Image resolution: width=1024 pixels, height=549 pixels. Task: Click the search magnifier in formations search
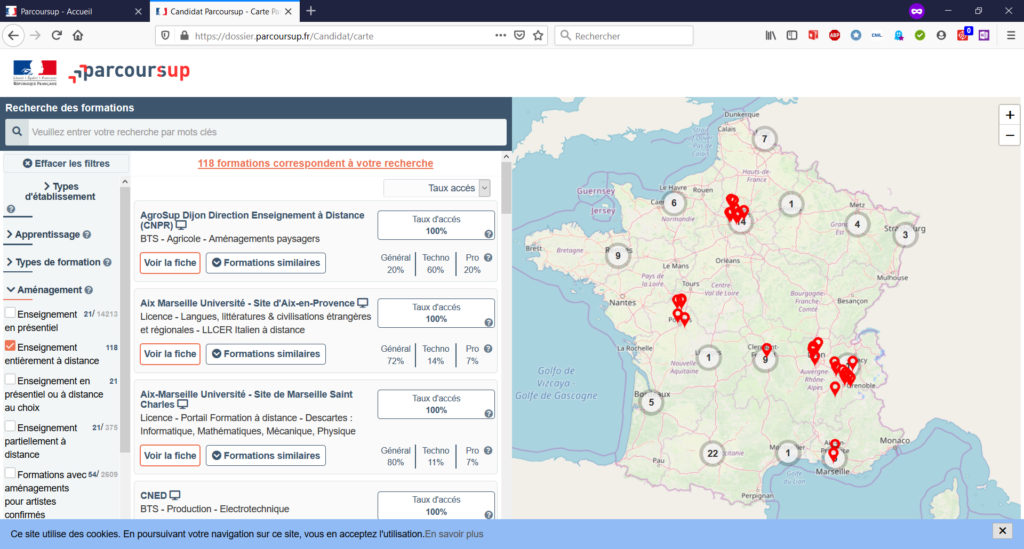point(17,132)
